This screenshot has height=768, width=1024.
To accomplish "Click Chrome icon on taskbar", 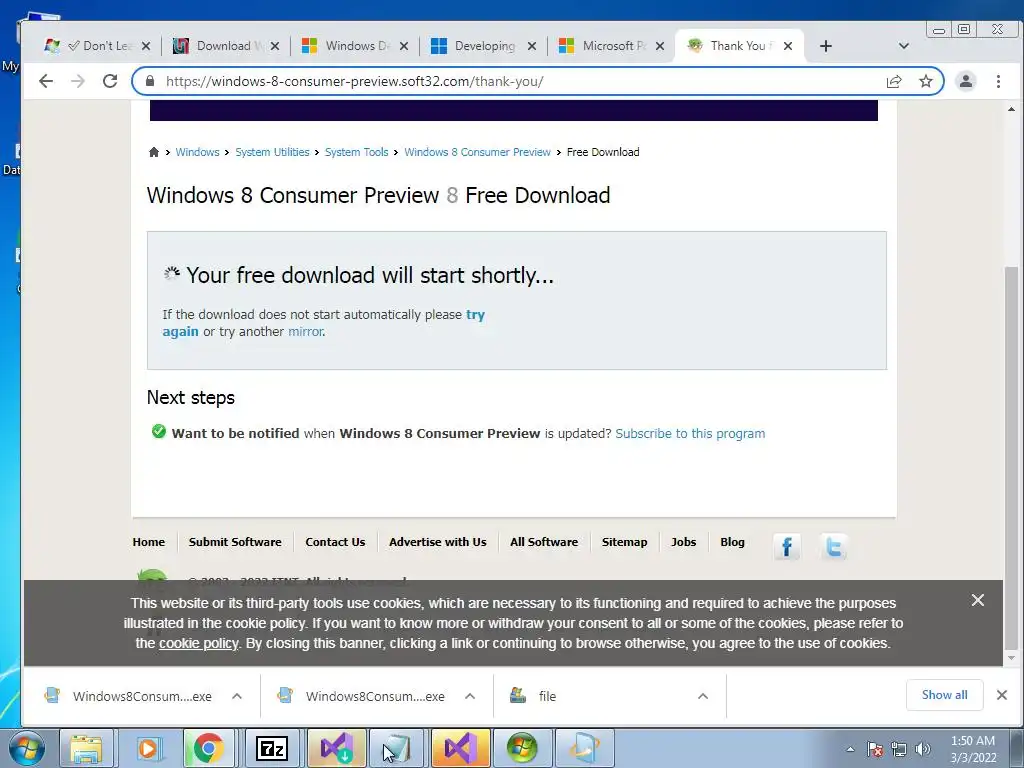I will 209,748.
